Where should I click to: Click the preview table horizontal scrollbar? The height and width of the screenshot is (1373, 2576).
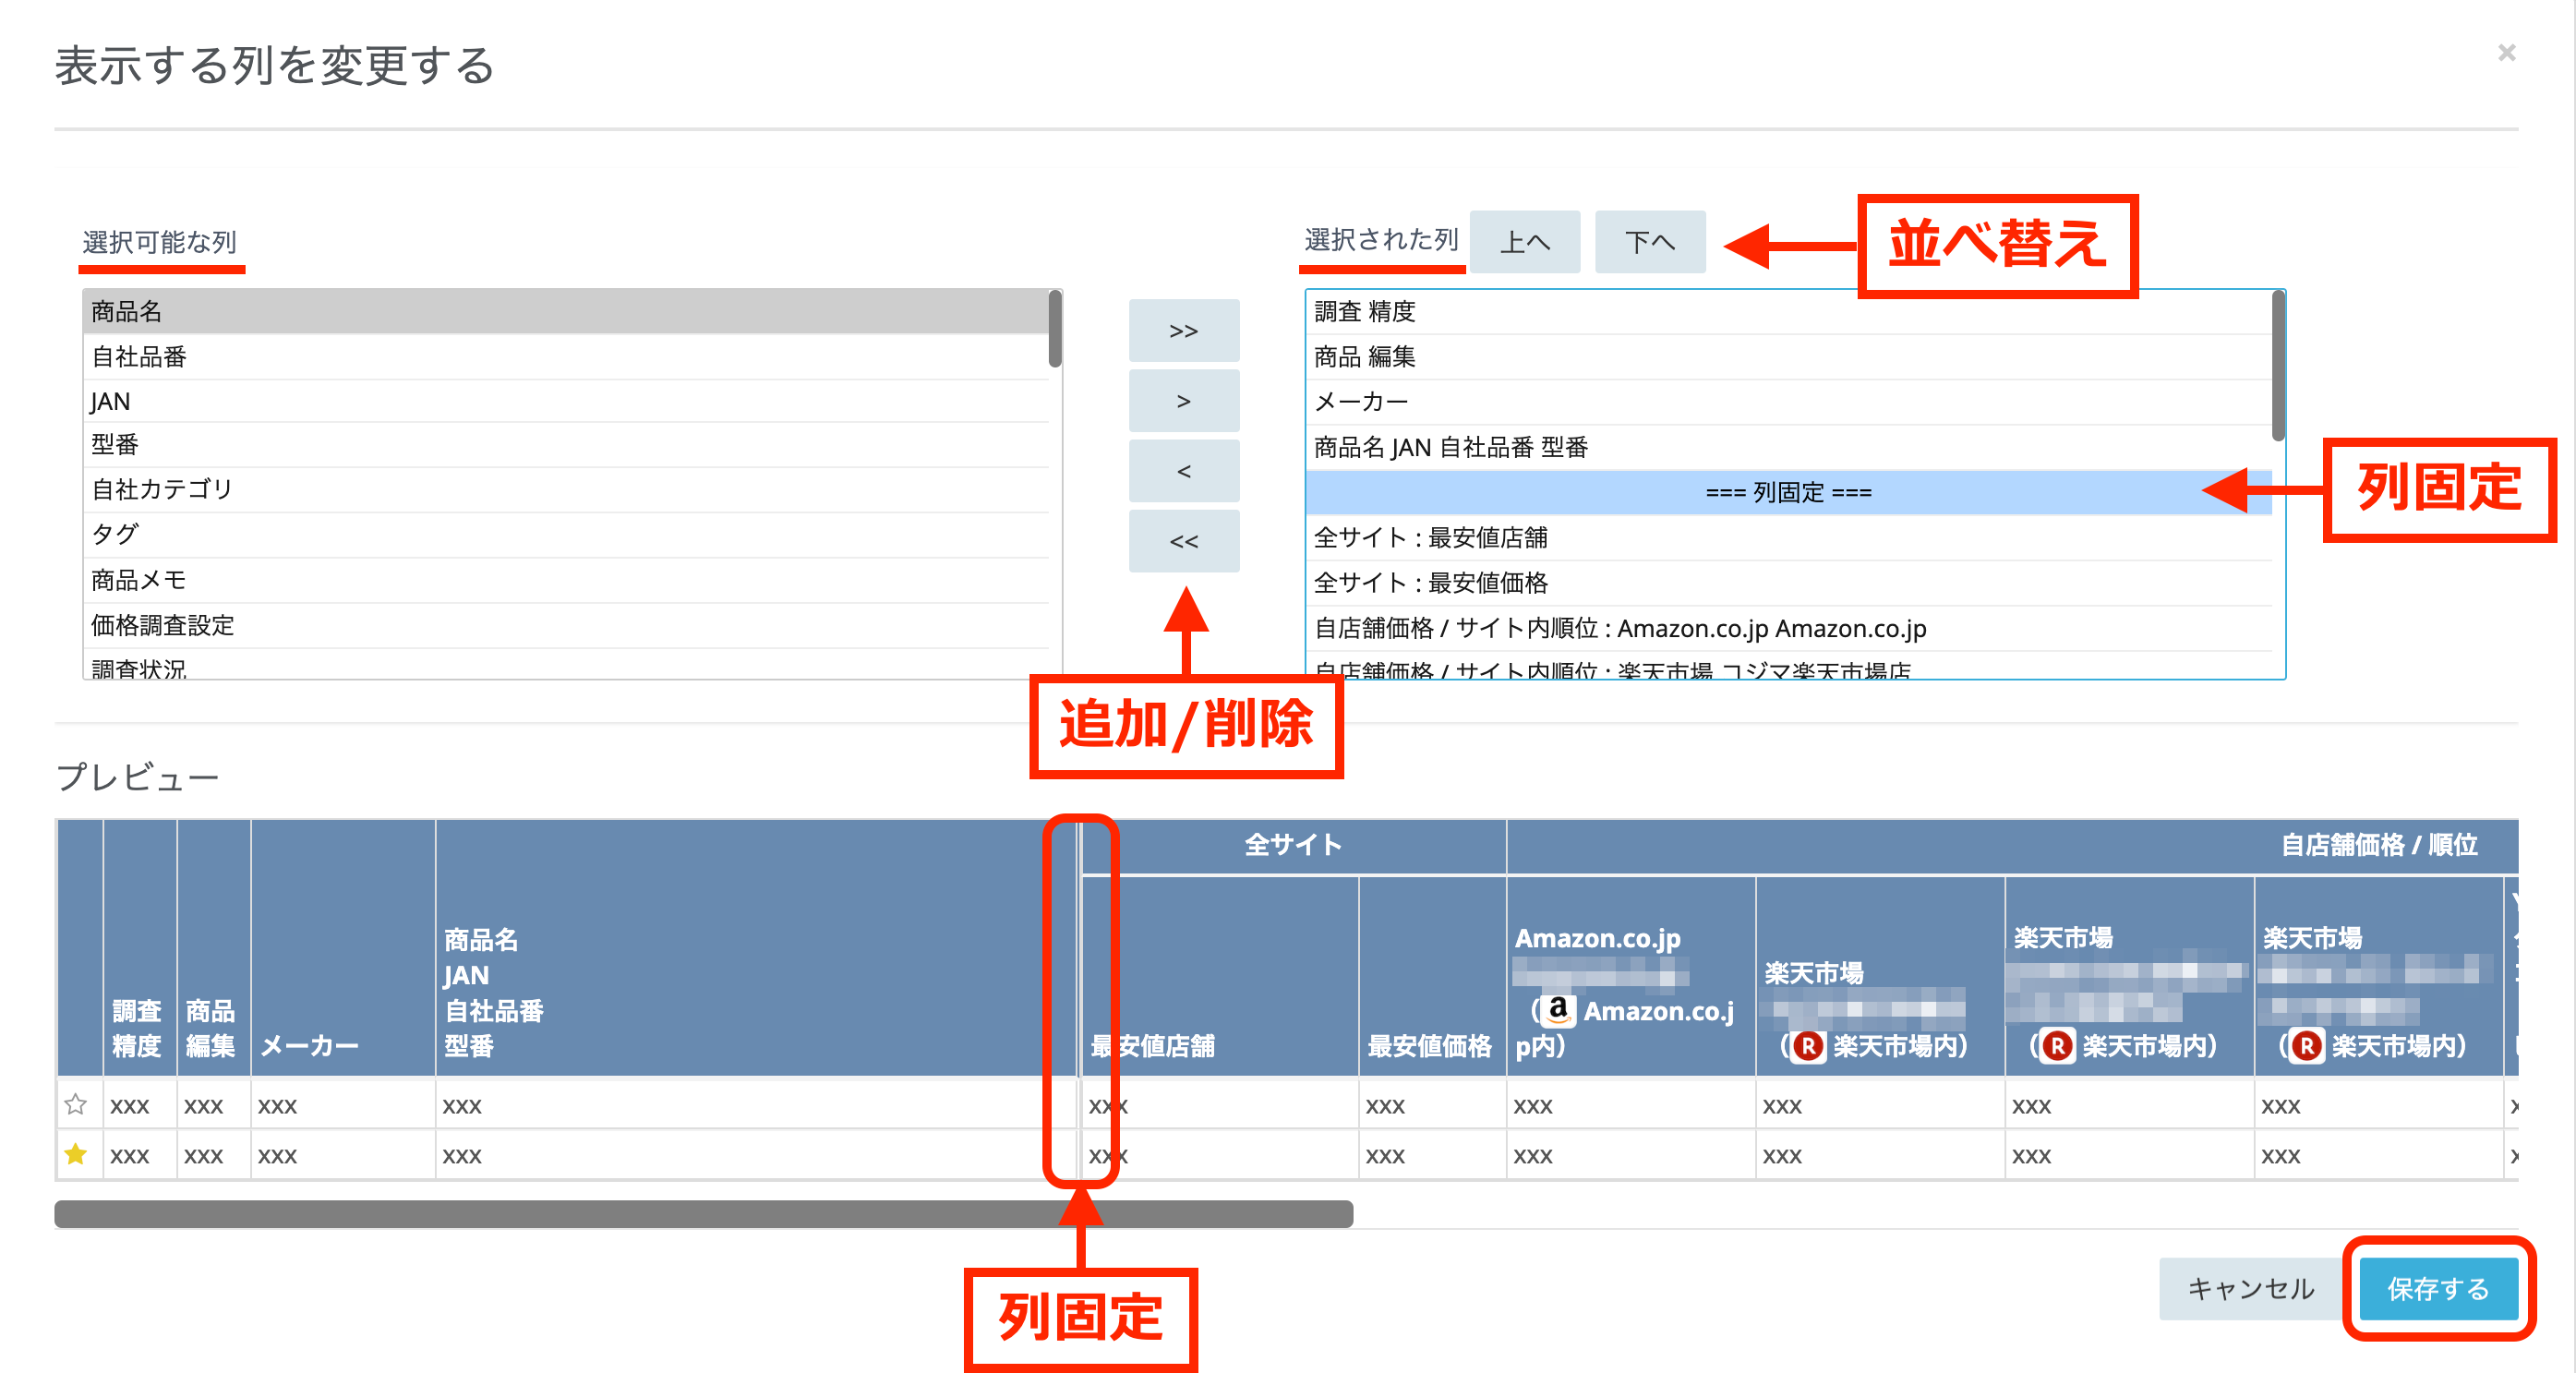coord(703,1213)
